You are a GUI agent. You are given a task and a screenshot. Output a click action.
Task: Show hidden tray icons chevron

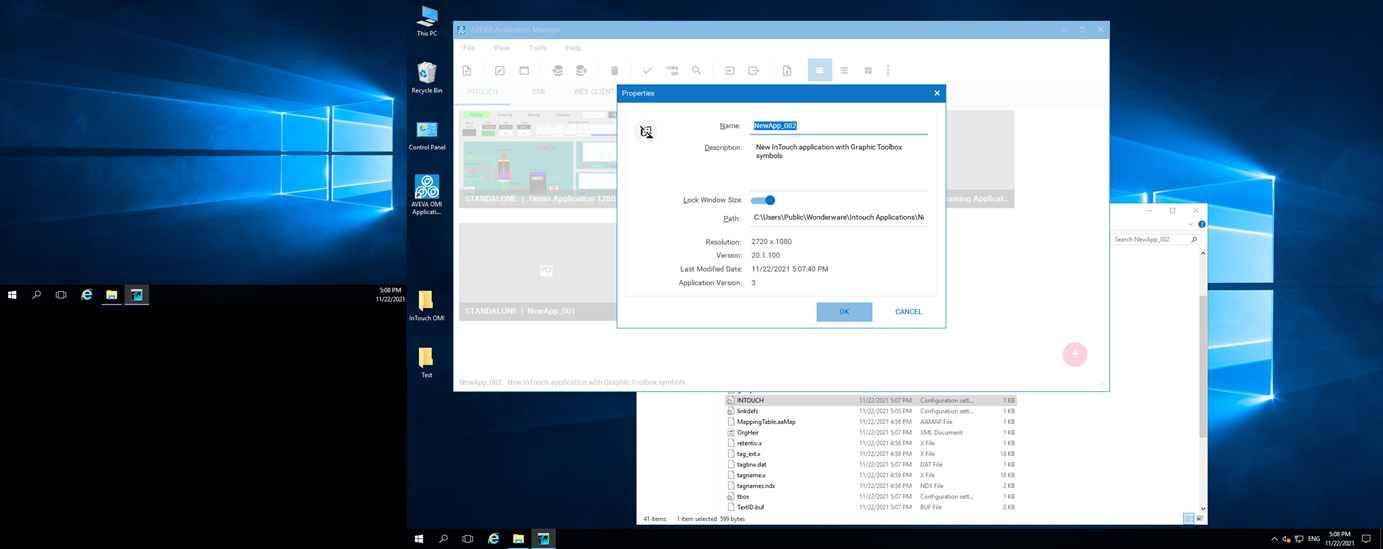(x=1274, y=539)
